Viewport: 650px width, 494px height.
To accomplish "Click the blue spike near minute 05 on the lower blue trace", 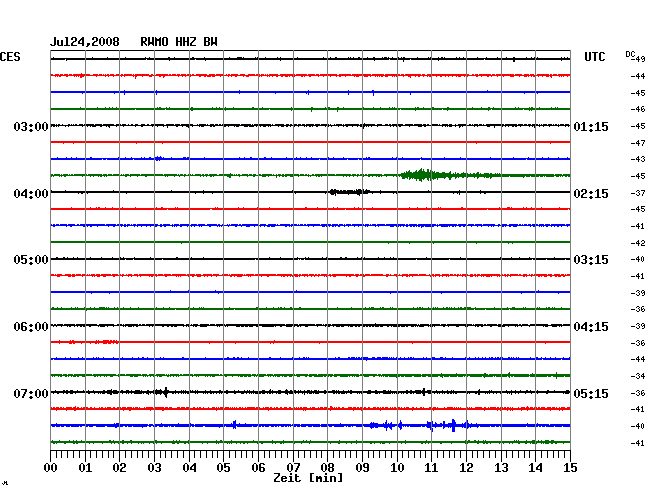I will (x=234, y=424).
